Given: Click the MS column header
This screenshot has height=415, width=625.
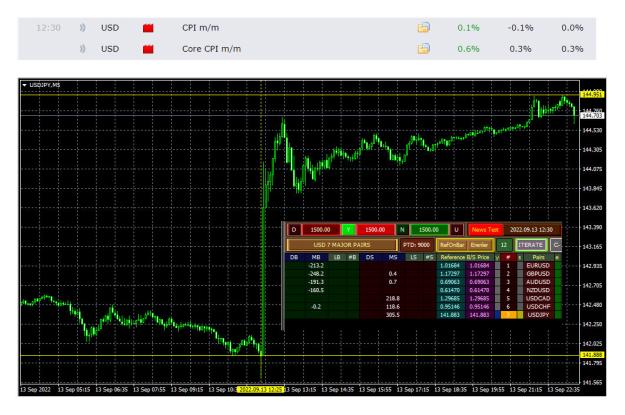Looking at the screenshot, I should [393, 257].
